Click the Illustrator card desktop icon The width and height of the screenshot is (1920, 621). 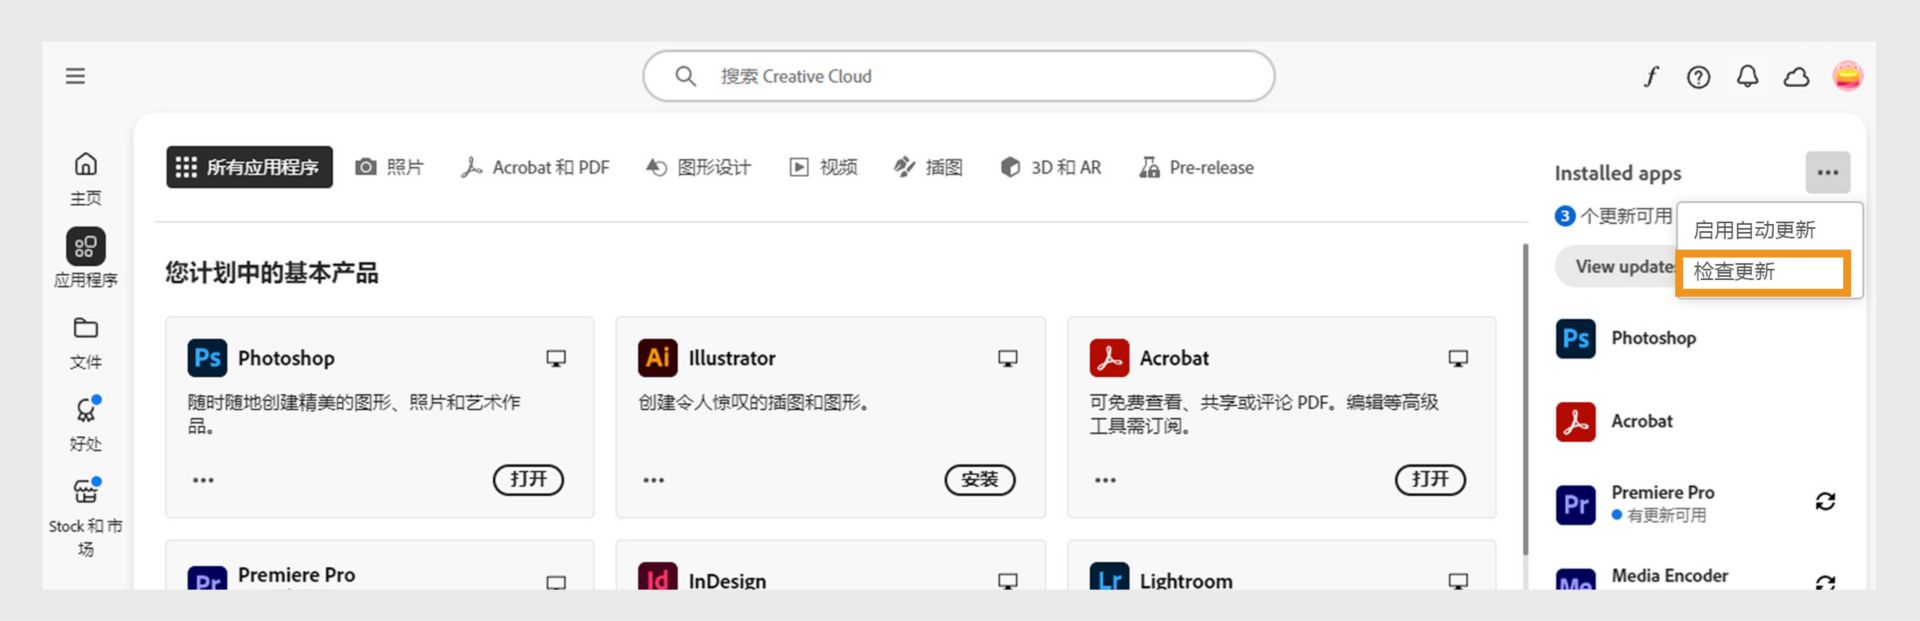[x=1008, y=358]
